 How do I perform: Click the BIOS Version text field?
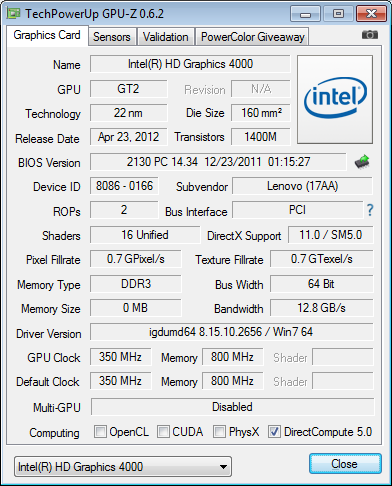click(218, 162)
